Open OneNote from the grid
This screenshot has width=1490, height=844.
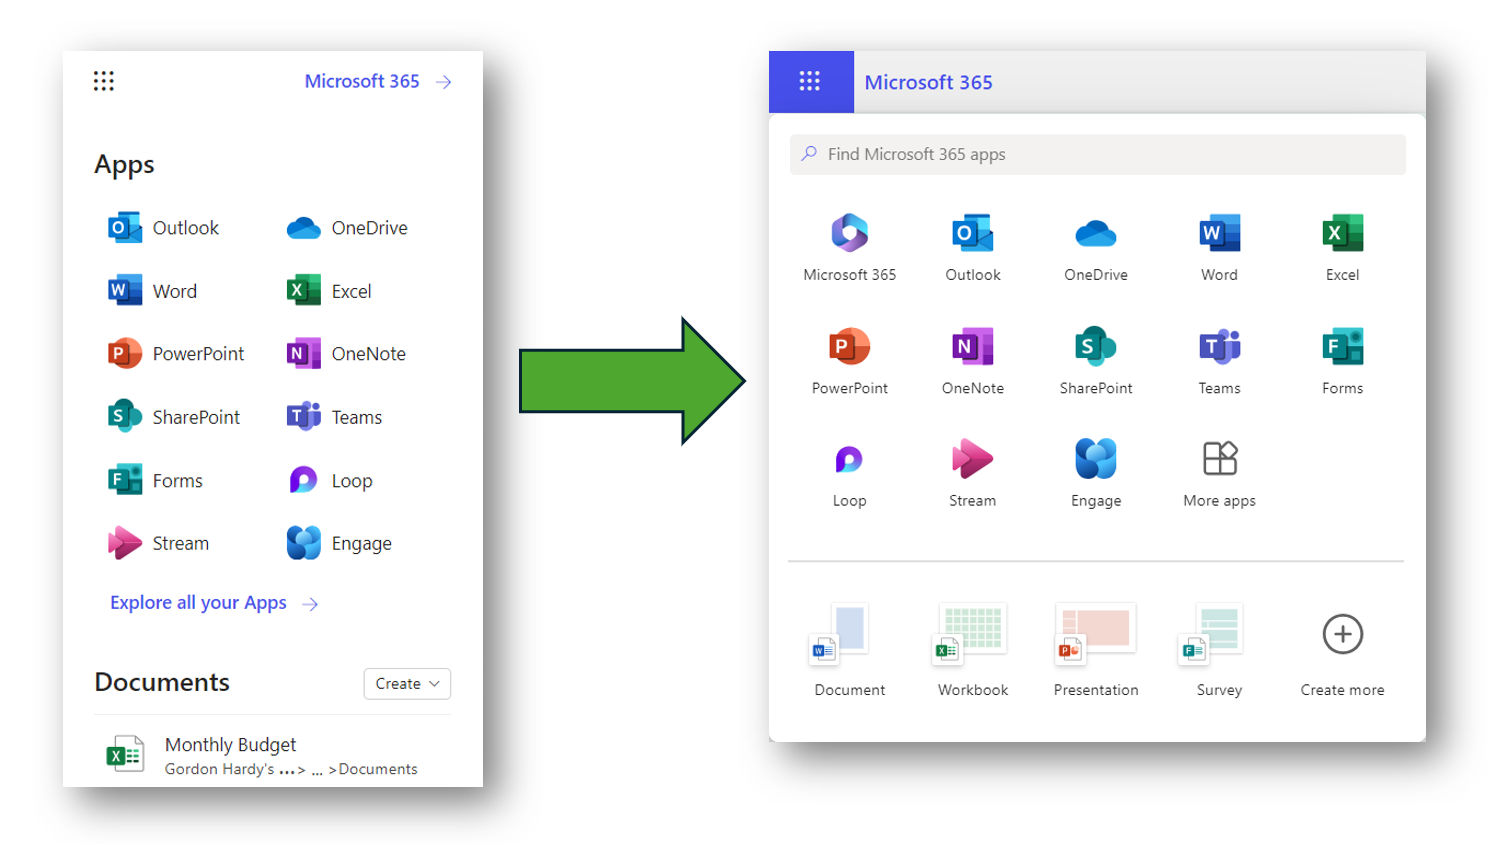[x=971, y=346]
